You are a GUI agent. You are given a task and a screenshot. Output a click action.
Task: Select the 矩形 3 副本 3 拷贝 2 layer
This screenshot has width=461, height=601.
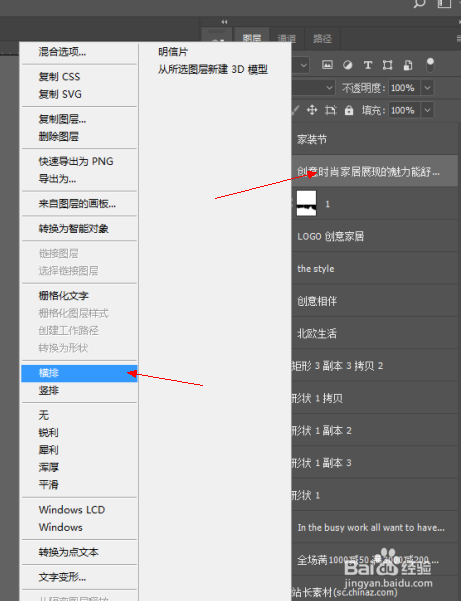tap(375, 366)
